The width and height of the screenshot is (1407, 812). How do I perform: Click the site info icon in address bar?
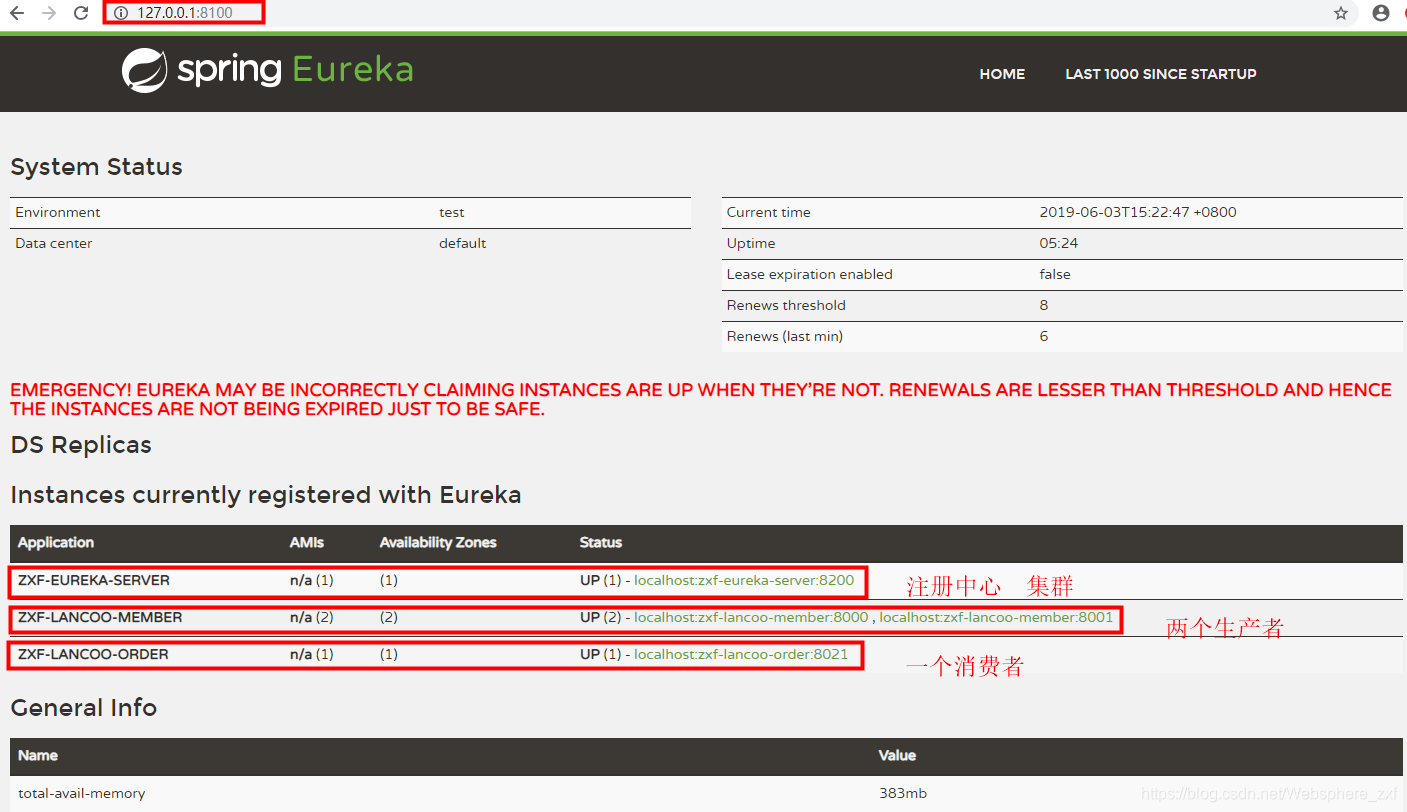pyautogui.click(x=121, y=13)
